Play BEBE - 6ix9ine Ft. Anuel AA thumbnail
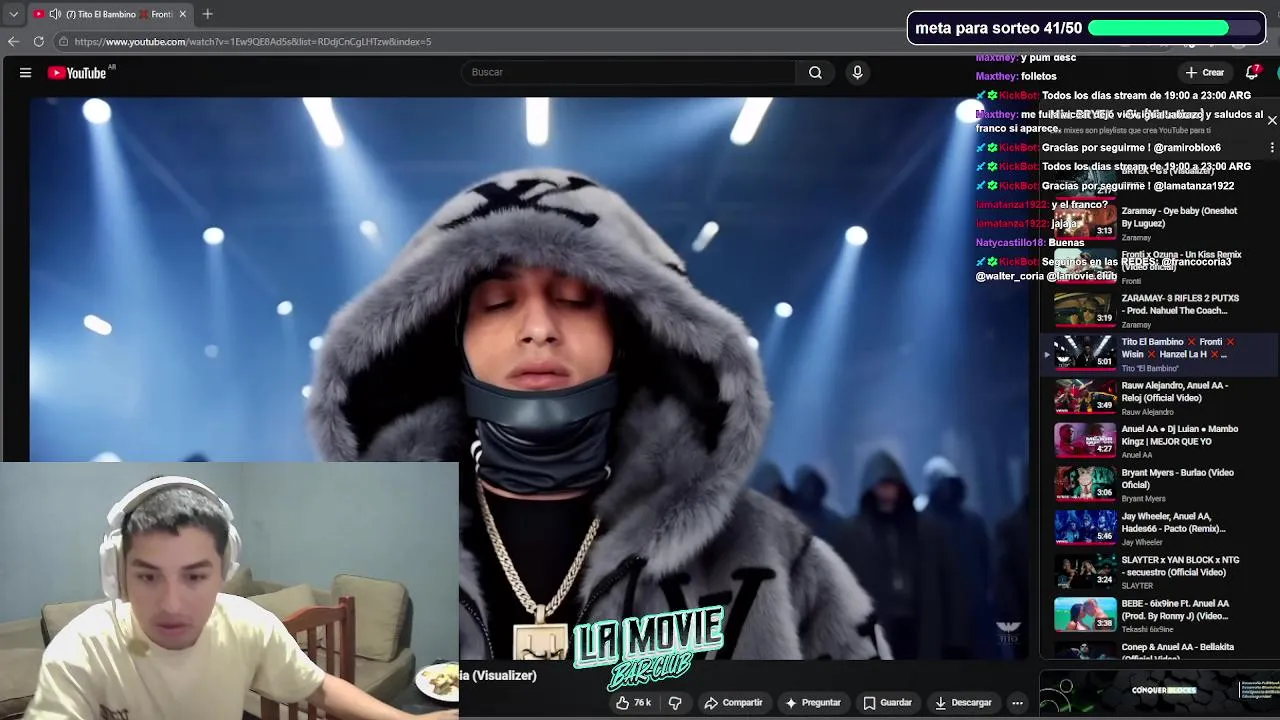 (1085, 615)
